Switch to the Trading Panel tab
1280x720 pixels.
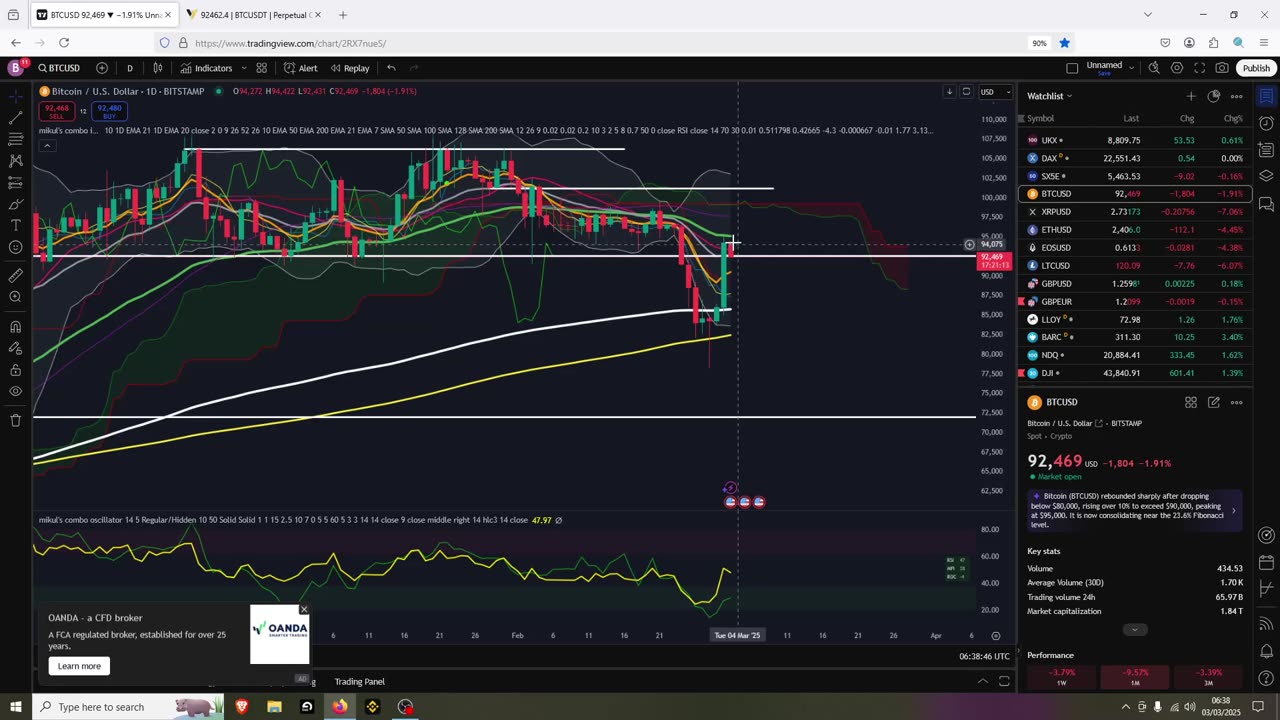(x=359, y=682)
